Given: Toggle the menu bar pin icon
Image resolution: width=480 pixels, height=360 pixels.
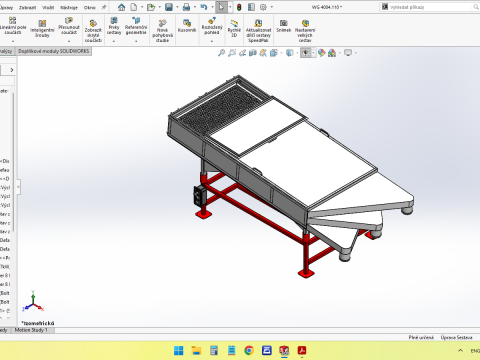Looking at the screenshot, I should pyautogui.click(x=104, y=7).
